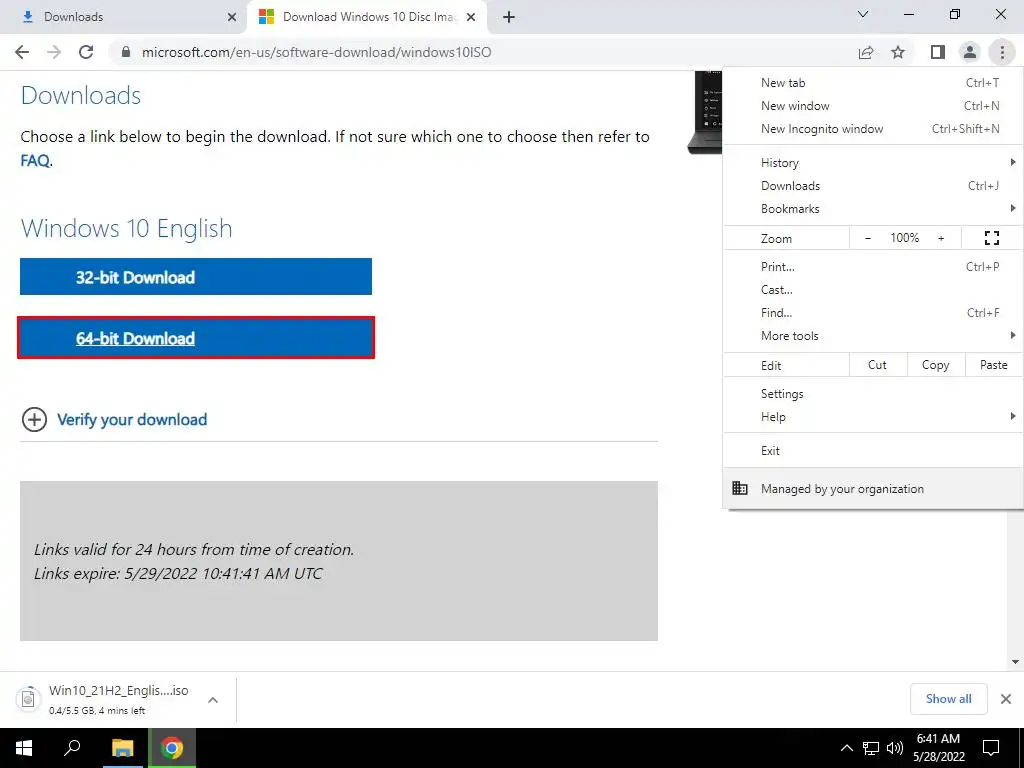
Task: Click Copy in the Edit row
Action: (935, 365)
